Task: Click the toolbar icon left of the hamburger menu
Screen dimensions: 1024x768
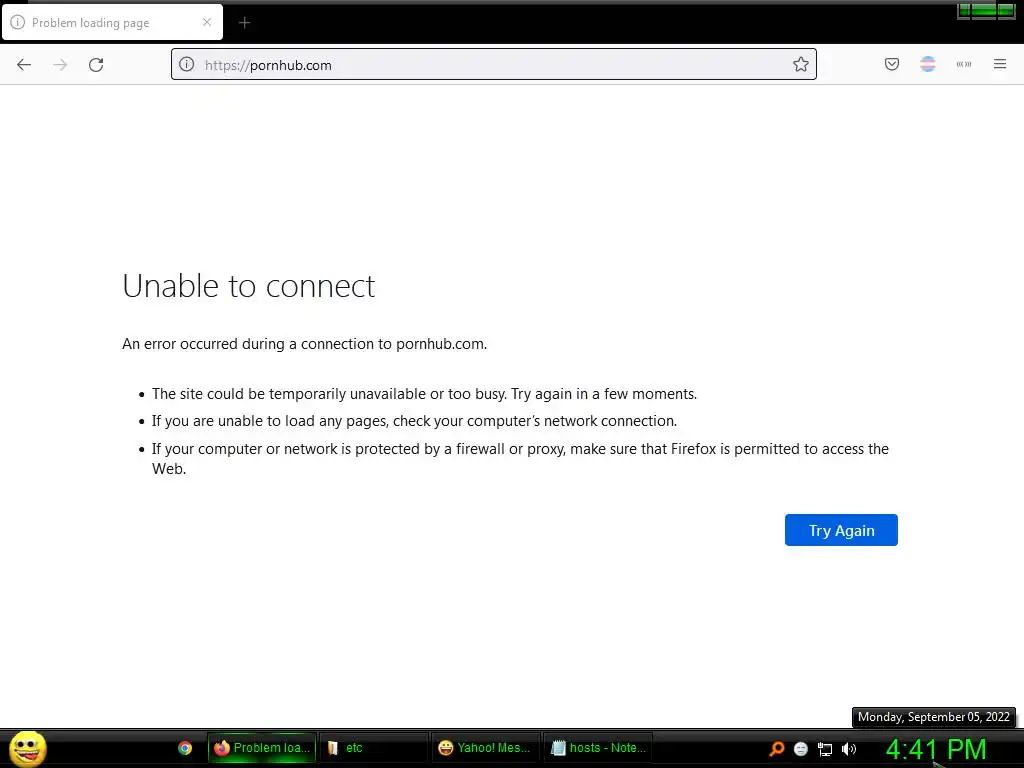Action: 964,64
